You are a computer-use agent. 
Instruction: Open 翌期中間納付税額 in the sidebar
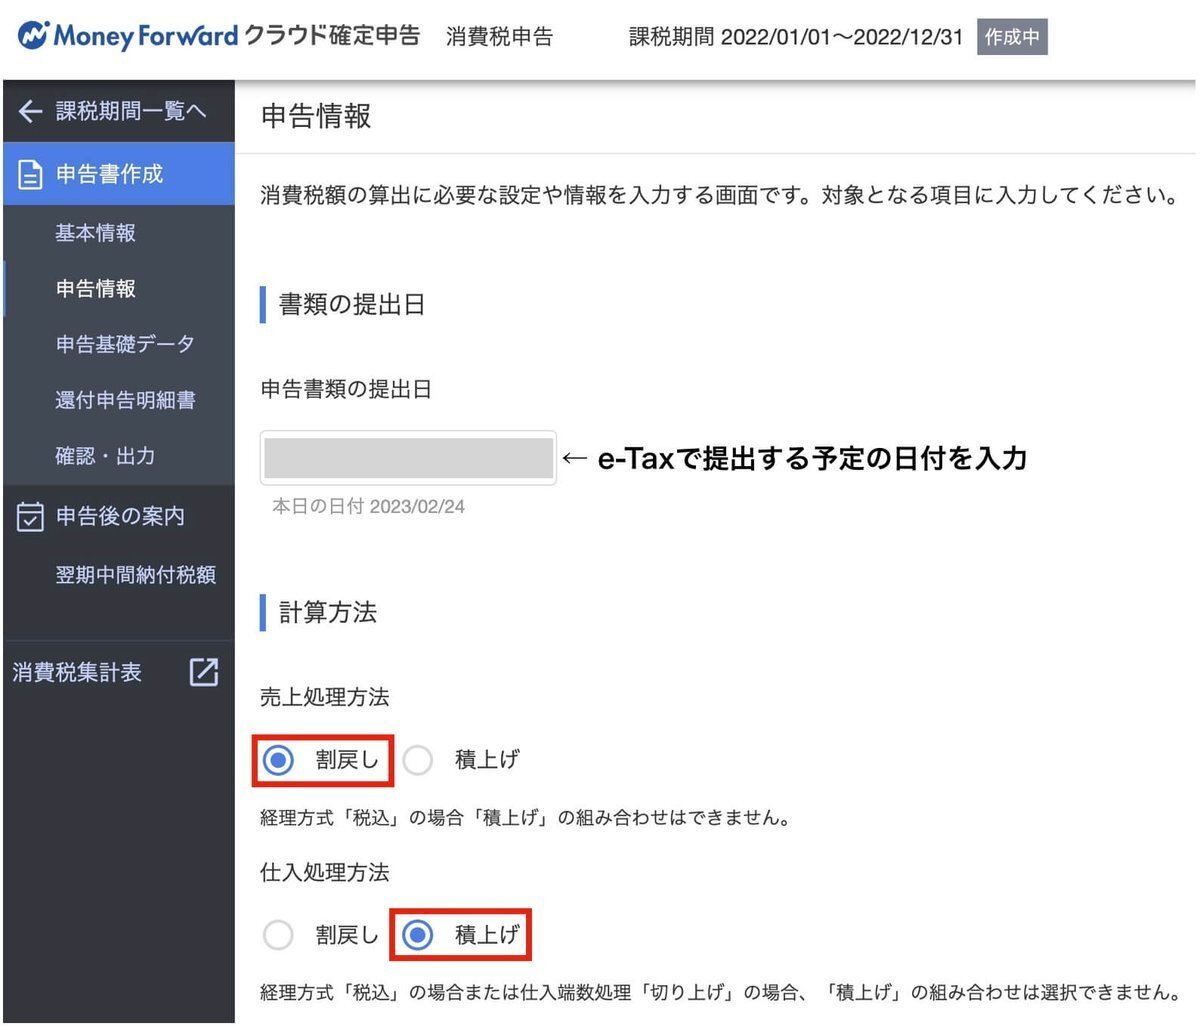pyautogui.click(x=136, y=575)
